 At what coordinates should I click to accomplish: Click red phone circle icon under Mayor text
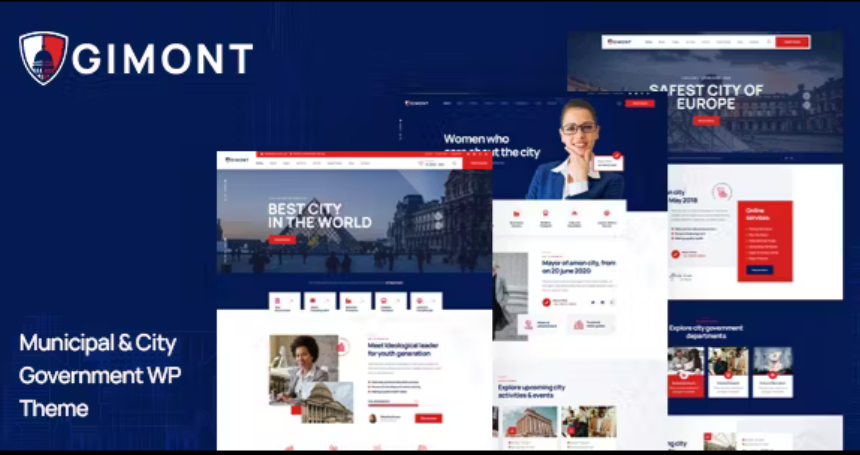coord(546,302)
